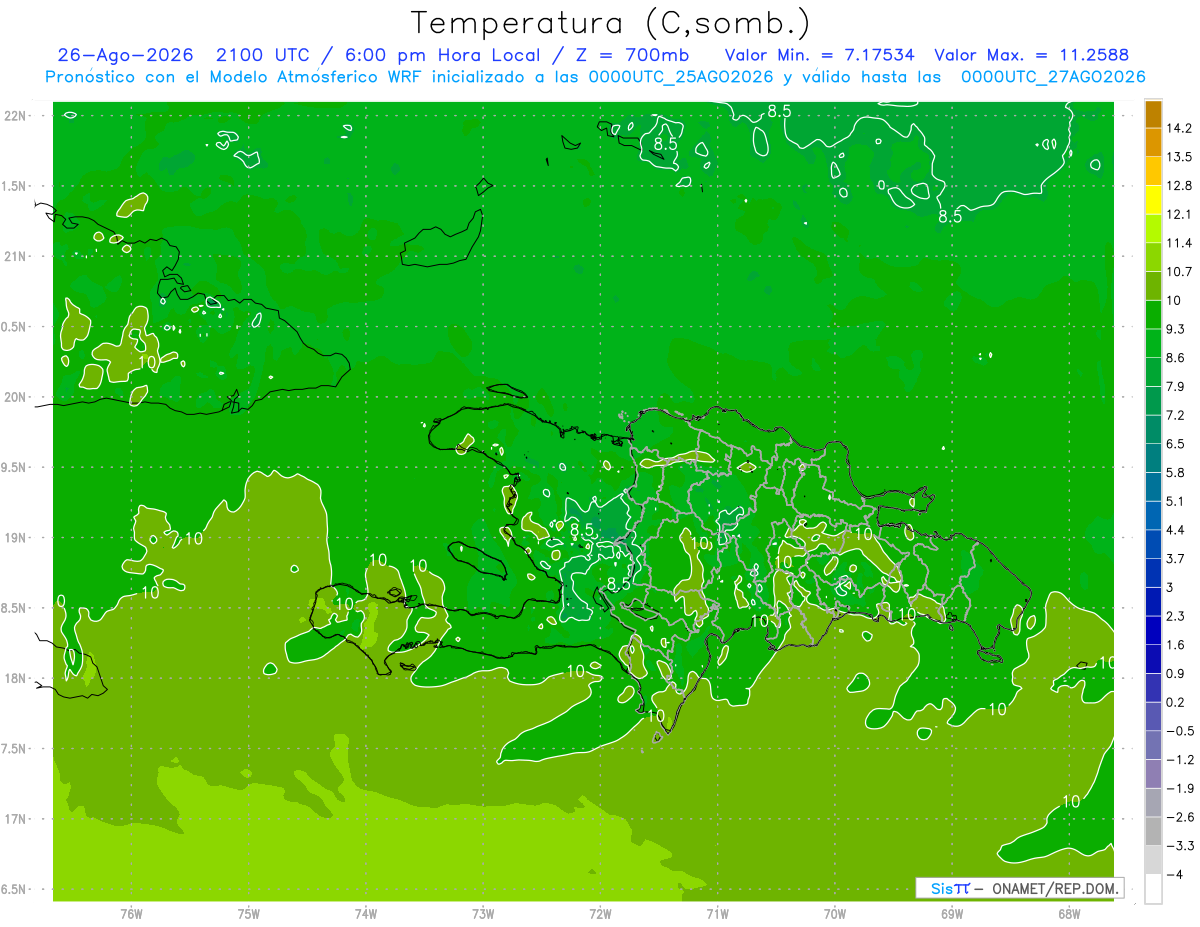Click the '74W' longitude axis label

366,914
